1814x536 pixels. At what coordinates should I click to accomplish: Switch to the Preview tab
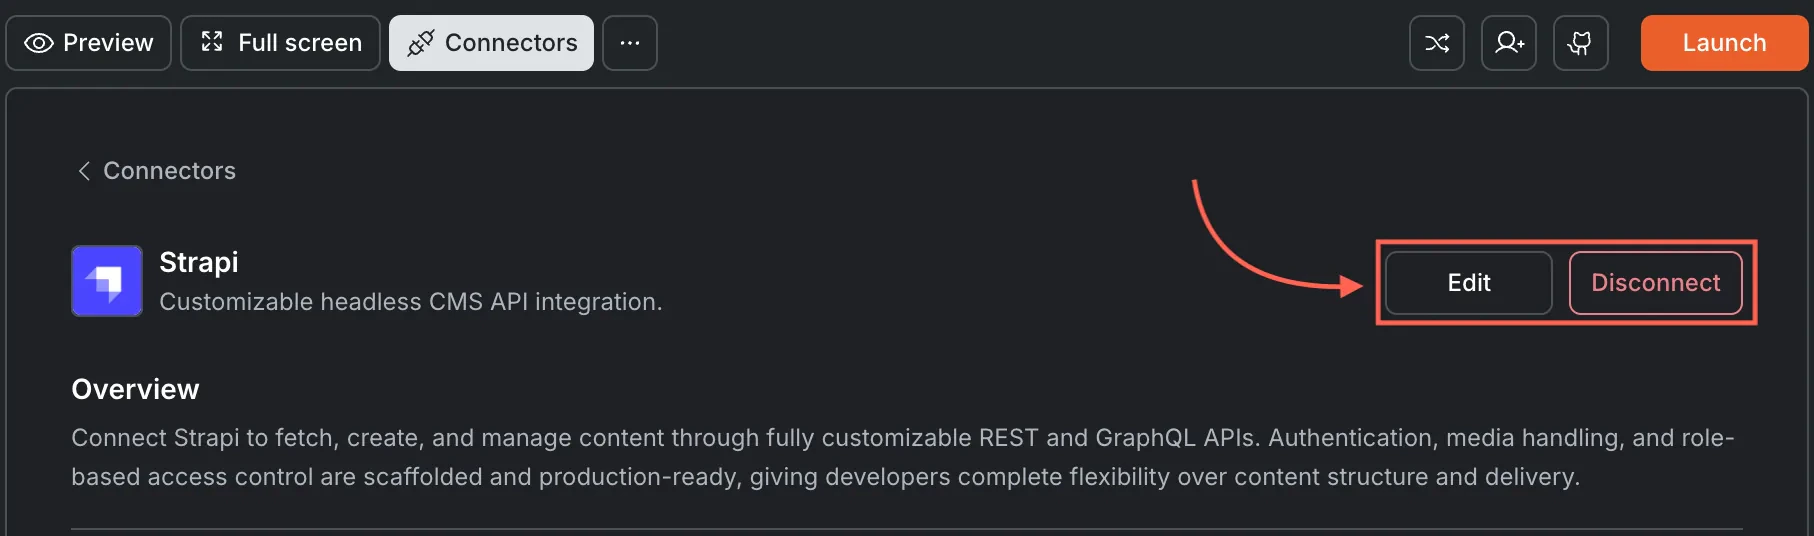pyautogui.click(x=89, y=43)
